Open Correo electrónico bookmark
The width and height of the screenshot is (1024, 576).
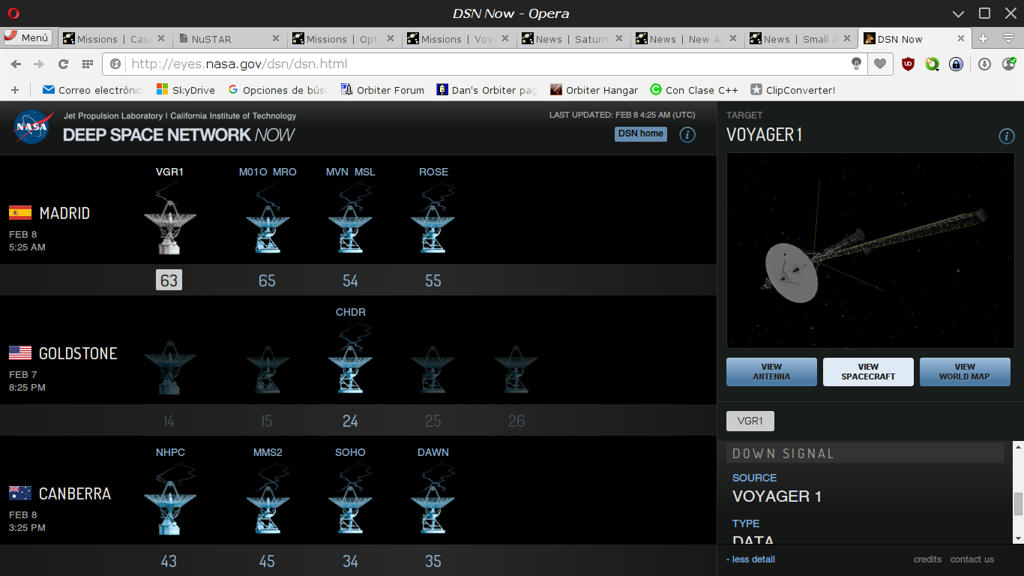[91, 90]
